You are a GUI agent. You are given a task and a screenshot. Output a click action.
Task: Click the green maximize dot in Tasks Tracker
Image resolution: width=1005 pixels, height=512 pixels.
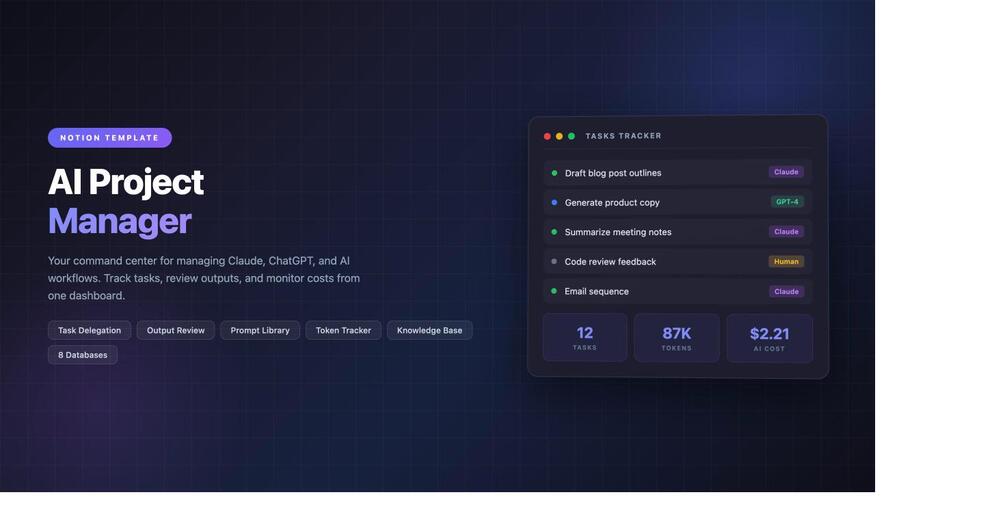point(572,136)
